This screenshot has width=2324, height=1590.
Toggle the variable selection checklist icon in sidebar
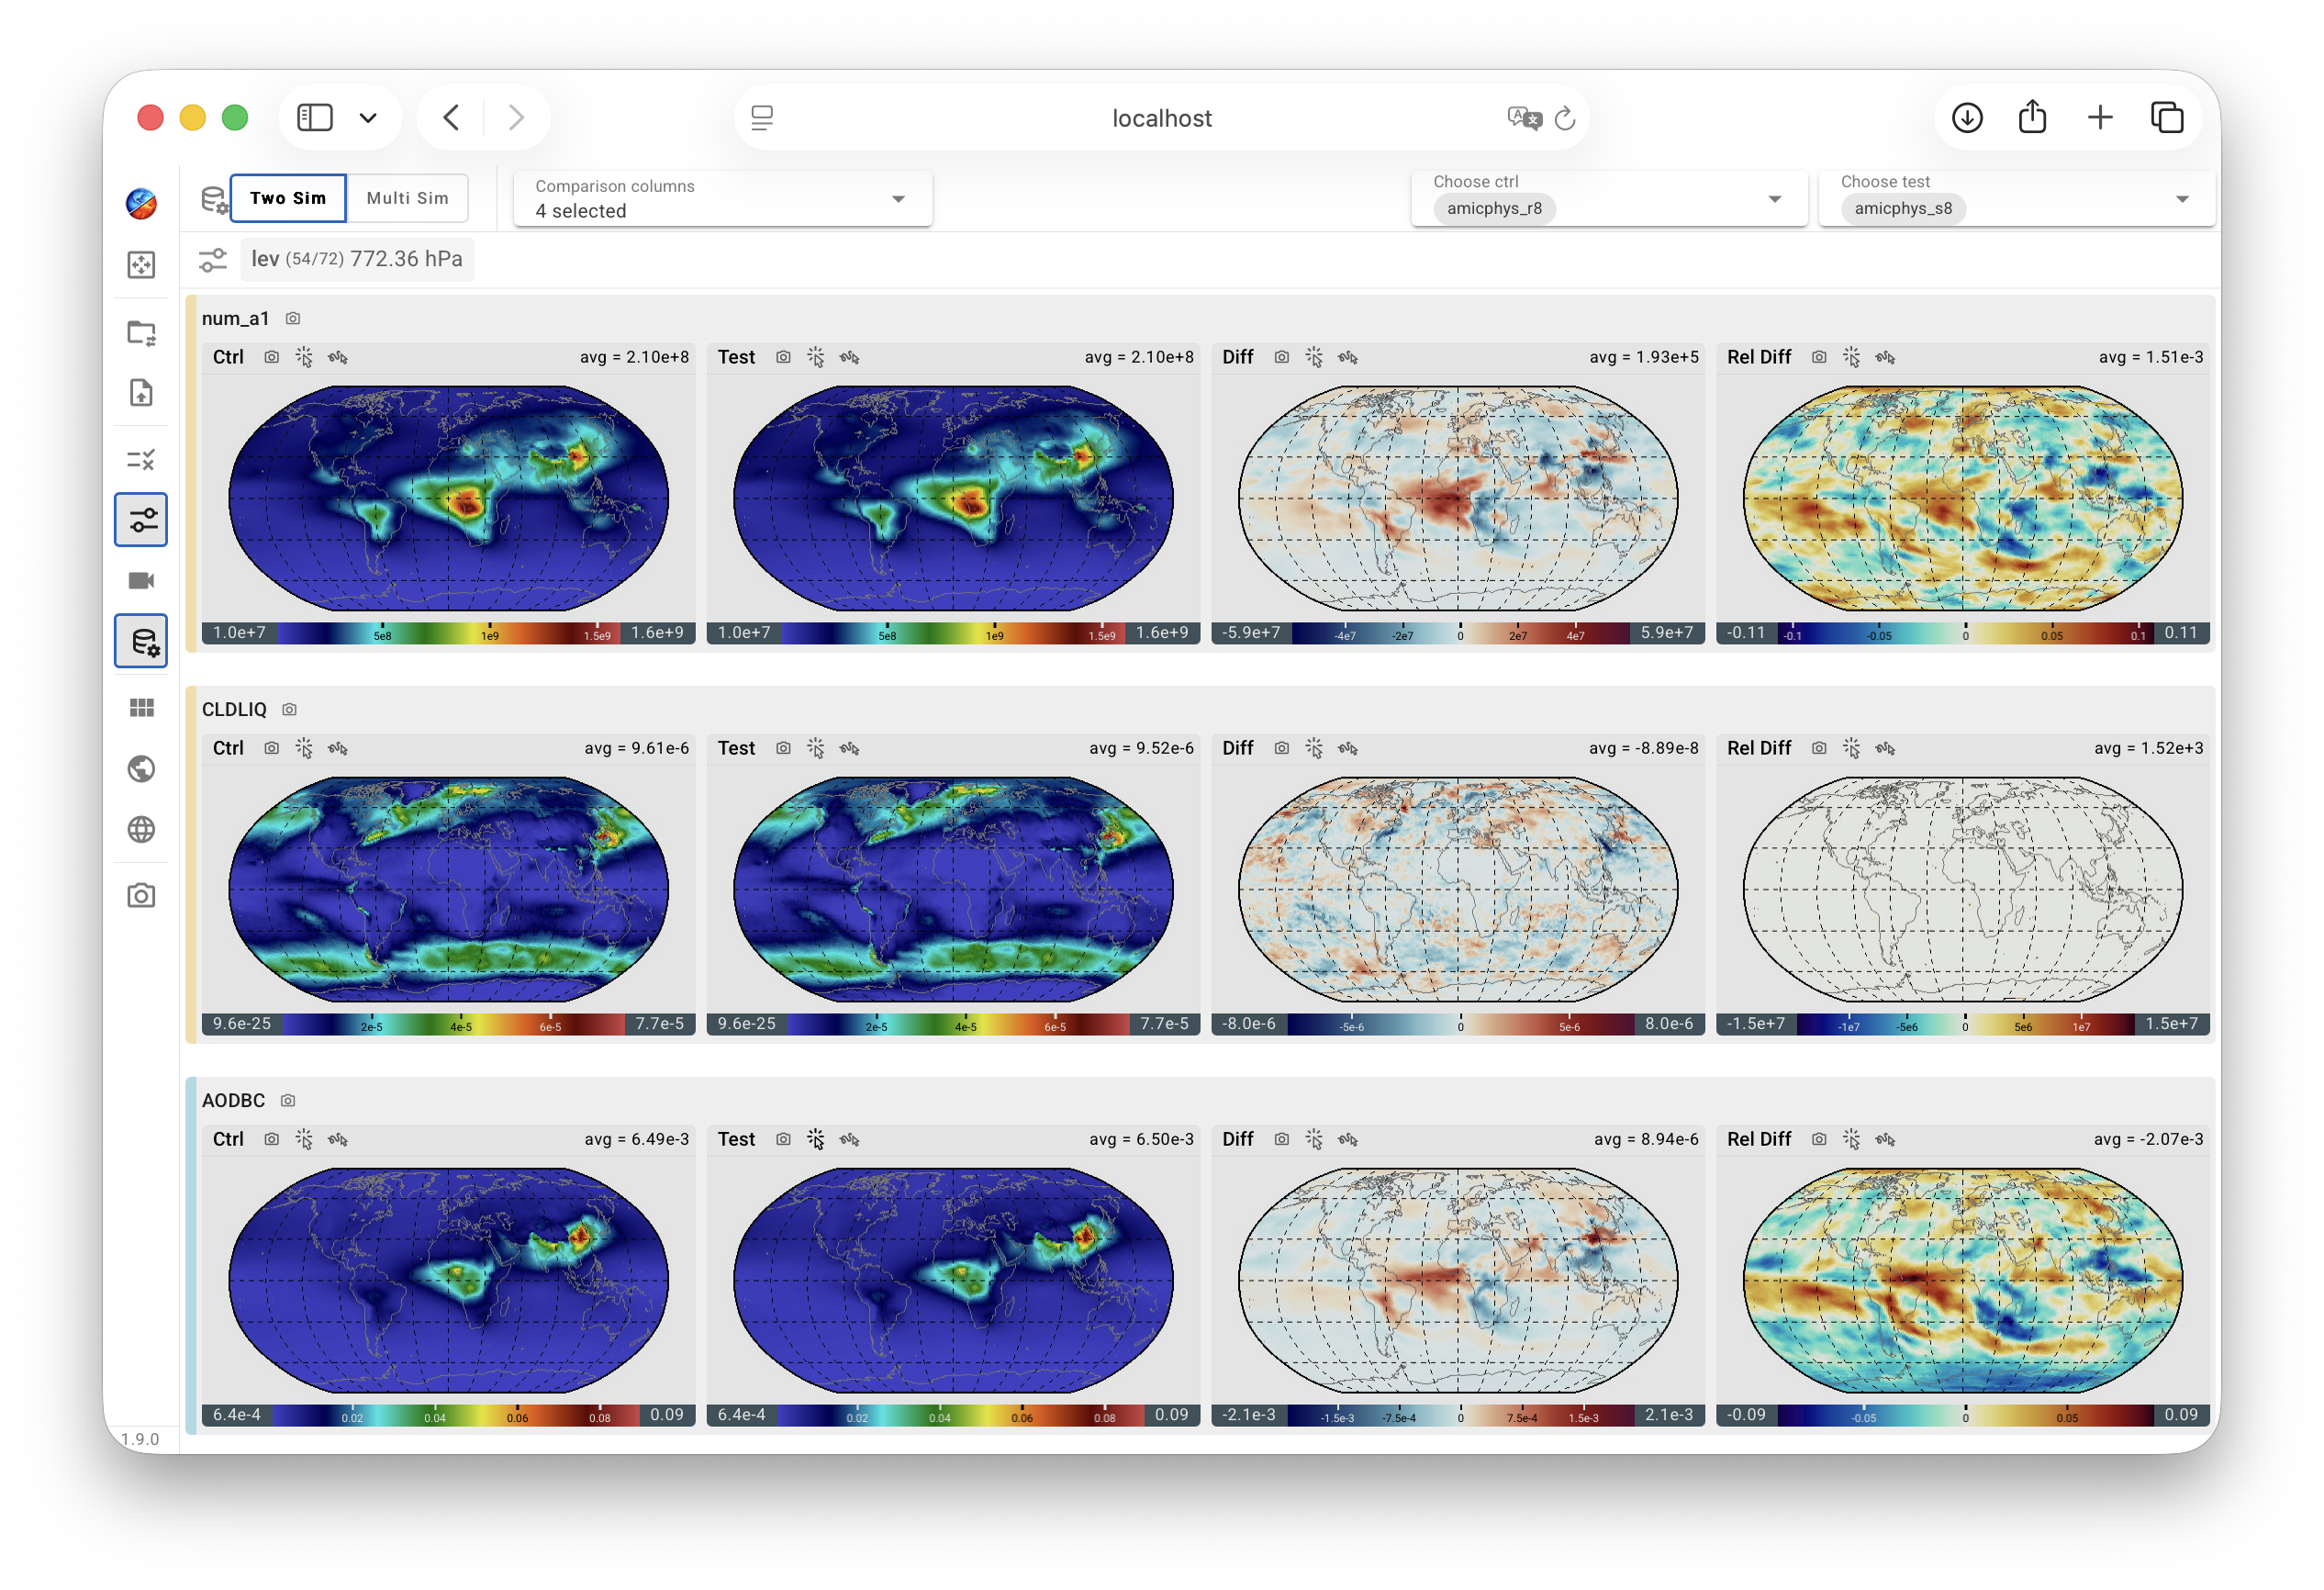141,460
